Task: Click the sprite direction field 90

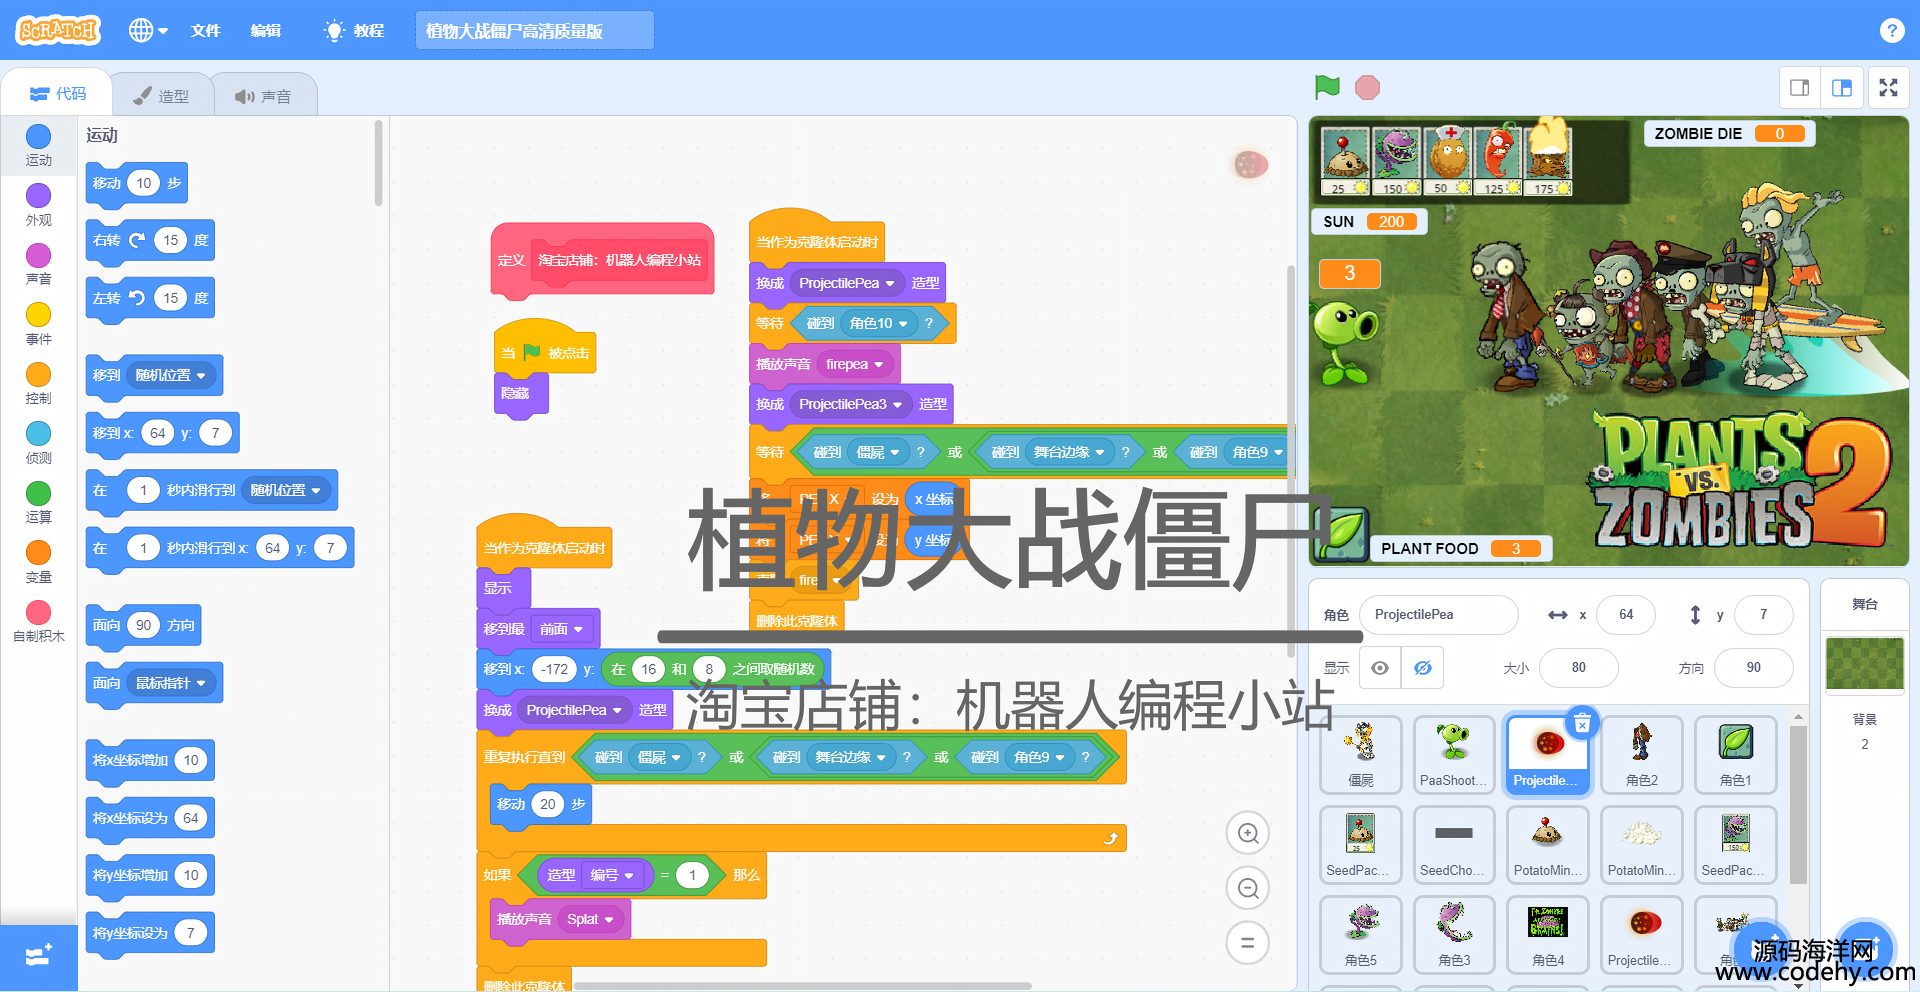Action: coord(1753,668)
